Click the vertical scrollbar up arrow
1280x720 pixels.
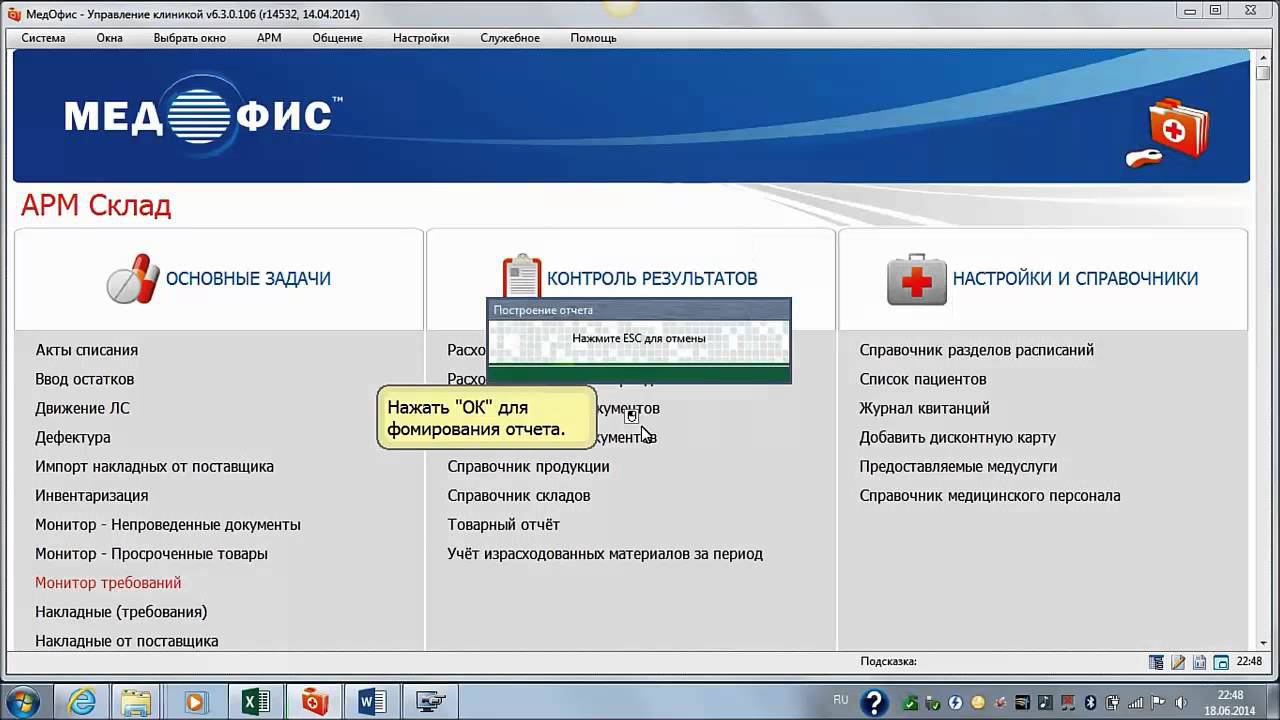coord(1263,56)
